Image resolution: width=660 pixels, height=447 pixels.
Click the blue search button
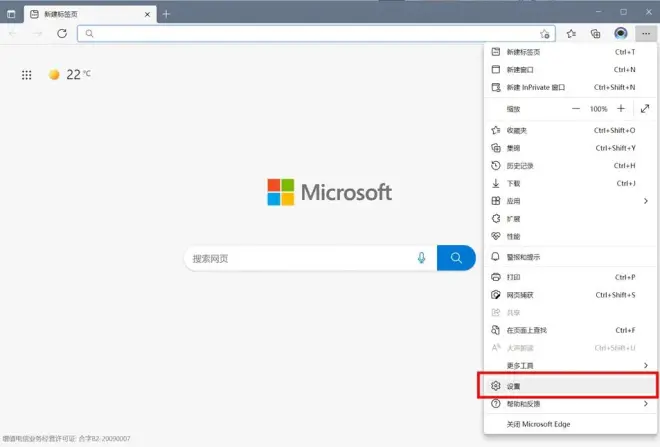(x=456, y=258)
